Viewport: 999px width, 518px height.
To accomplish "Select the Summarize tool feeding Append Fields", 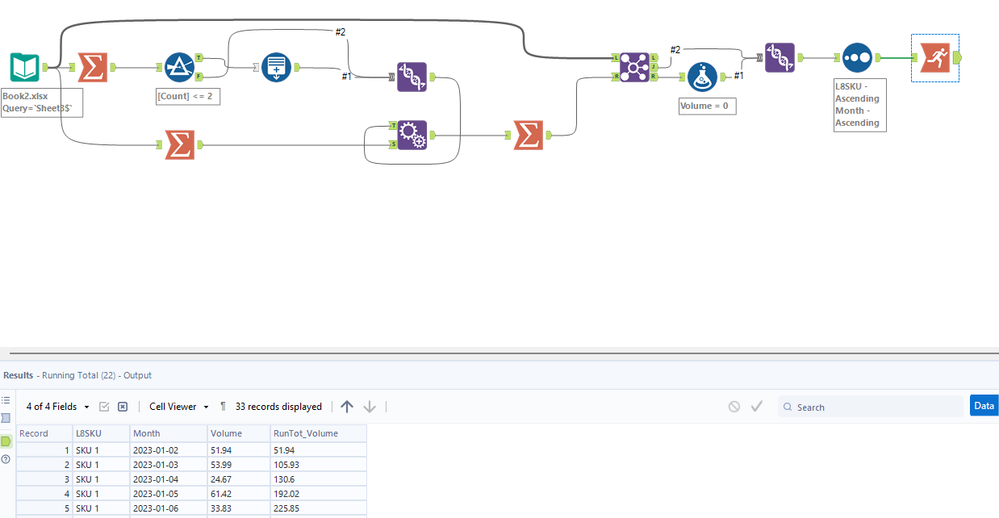I will [180, 145].
